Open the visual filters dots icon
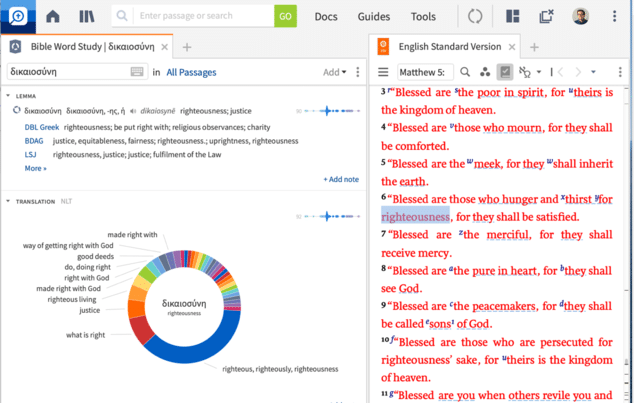Image resolution: width=634 pixels, height=403 pixels. [485, 72]
